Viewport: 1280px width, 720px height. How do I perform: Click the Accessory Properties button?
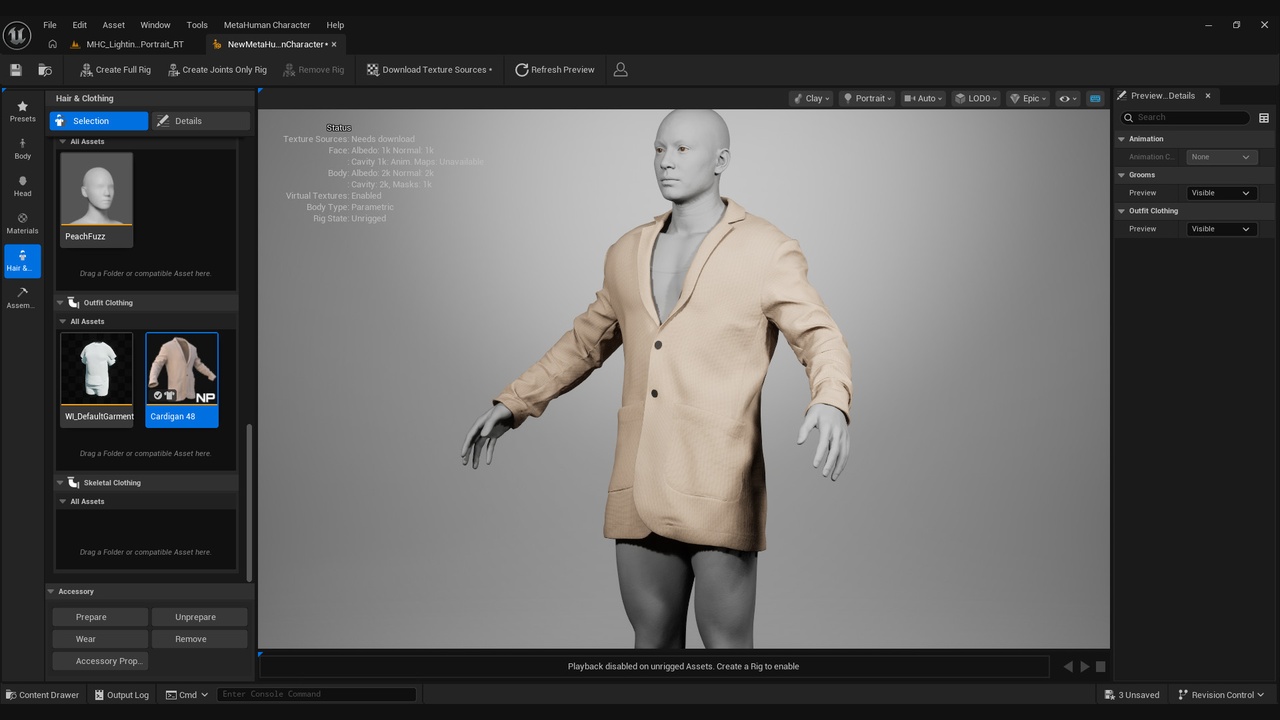pyautogui.click(x=99, y=661)
